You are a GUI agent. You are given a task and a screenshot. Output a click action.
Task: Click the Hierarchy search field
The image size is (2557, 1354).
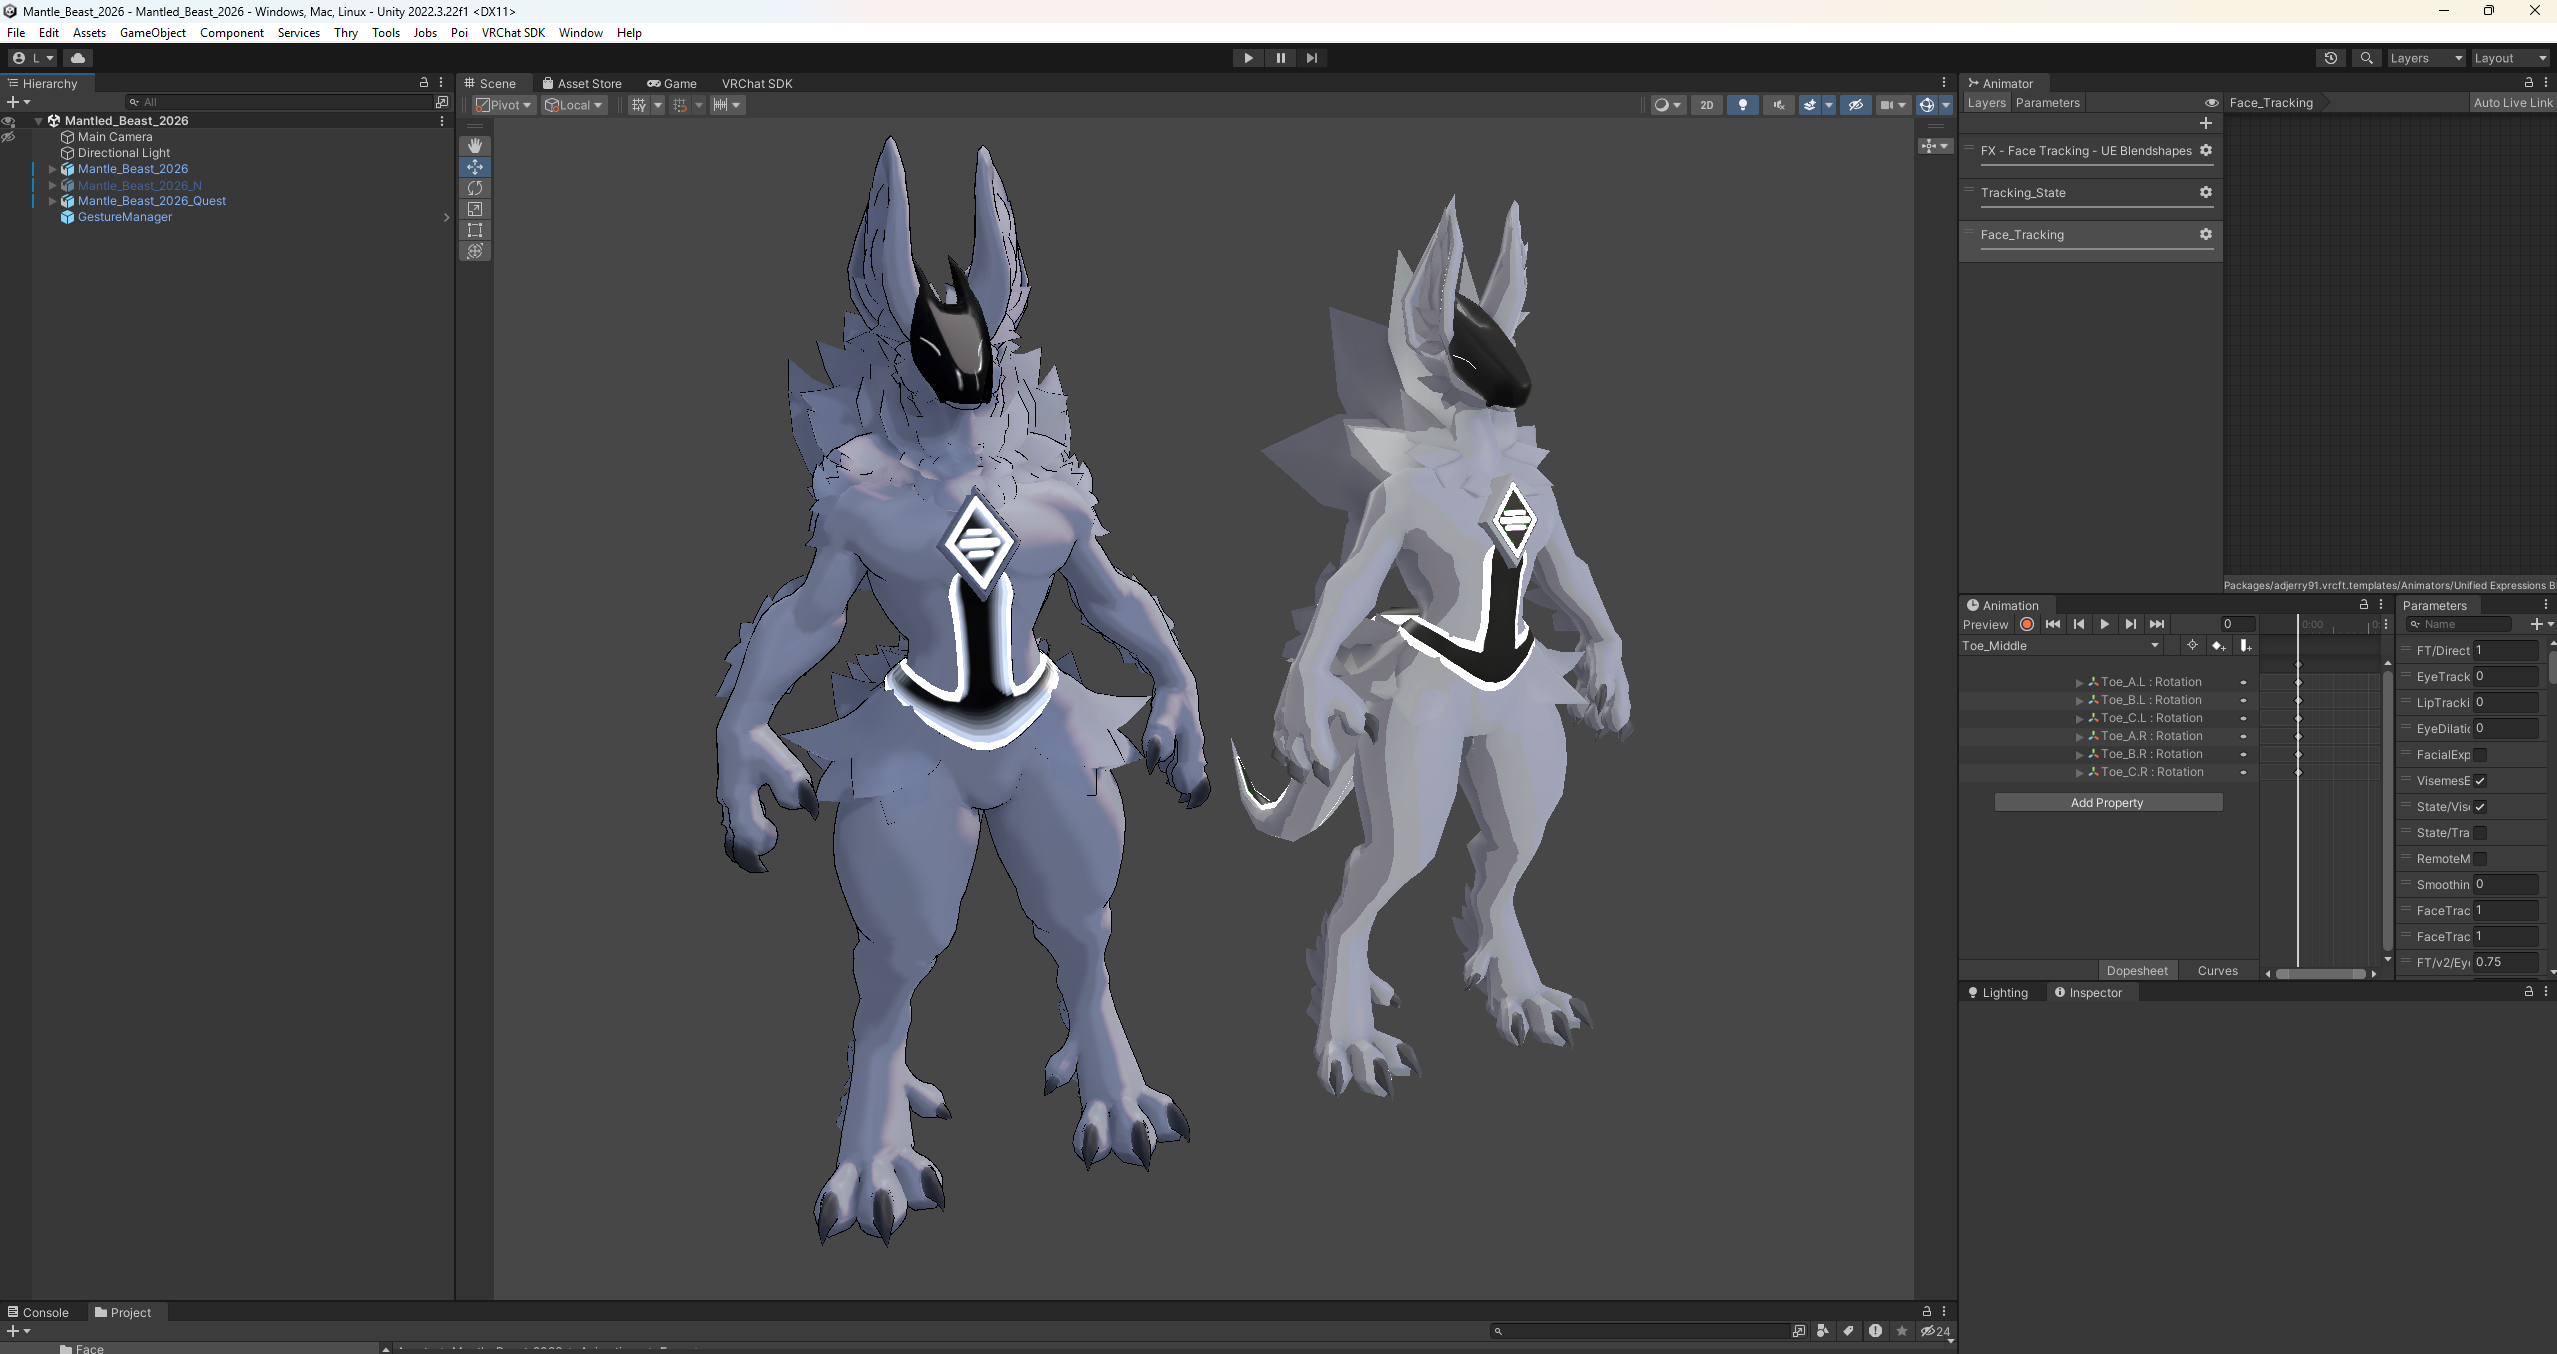click(x=279, y=102)
